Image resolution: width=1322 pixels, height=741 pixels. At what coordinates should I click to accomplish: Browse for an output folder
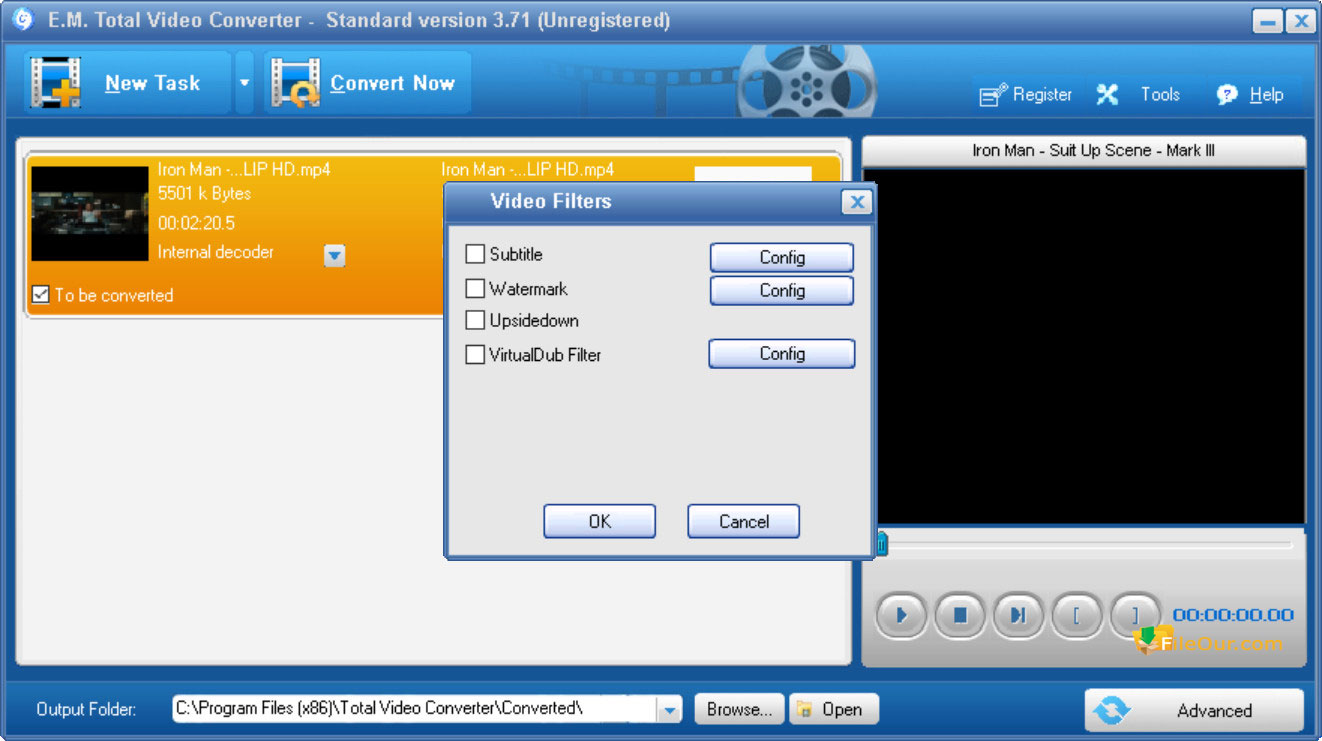(x=739, y=709)
